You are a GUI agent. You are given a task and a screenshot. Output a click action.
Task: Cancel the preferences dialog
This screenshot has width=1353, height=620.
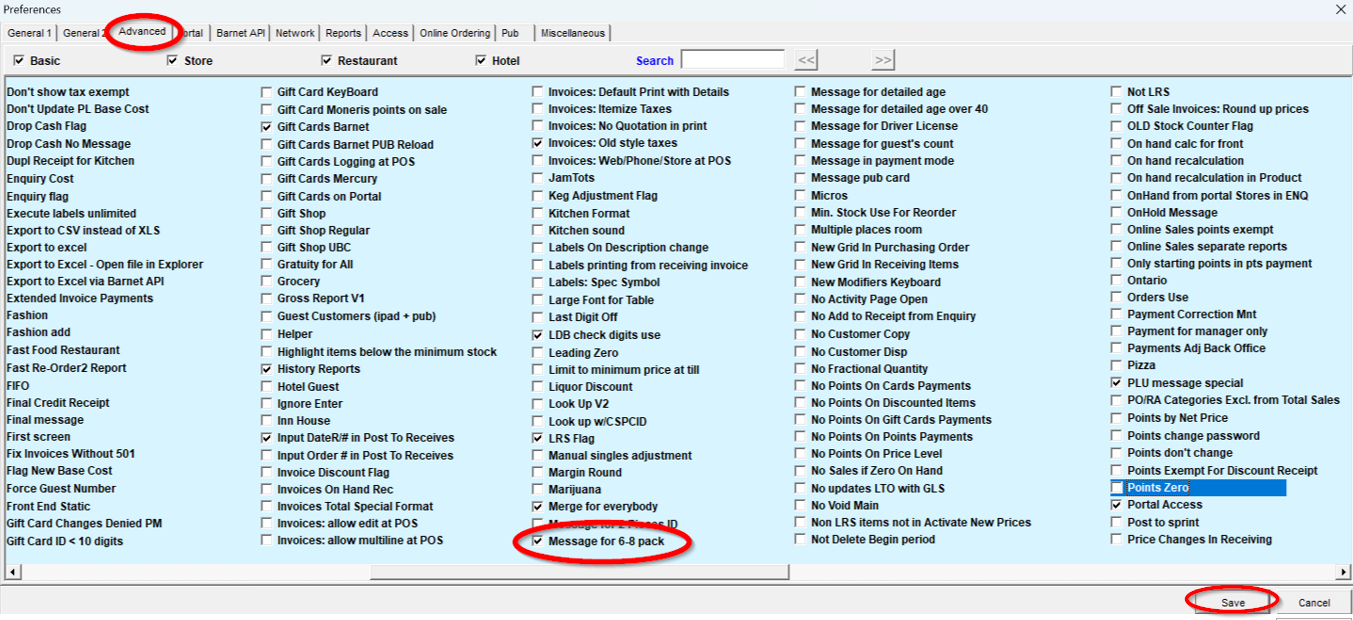click(1314, 602)
